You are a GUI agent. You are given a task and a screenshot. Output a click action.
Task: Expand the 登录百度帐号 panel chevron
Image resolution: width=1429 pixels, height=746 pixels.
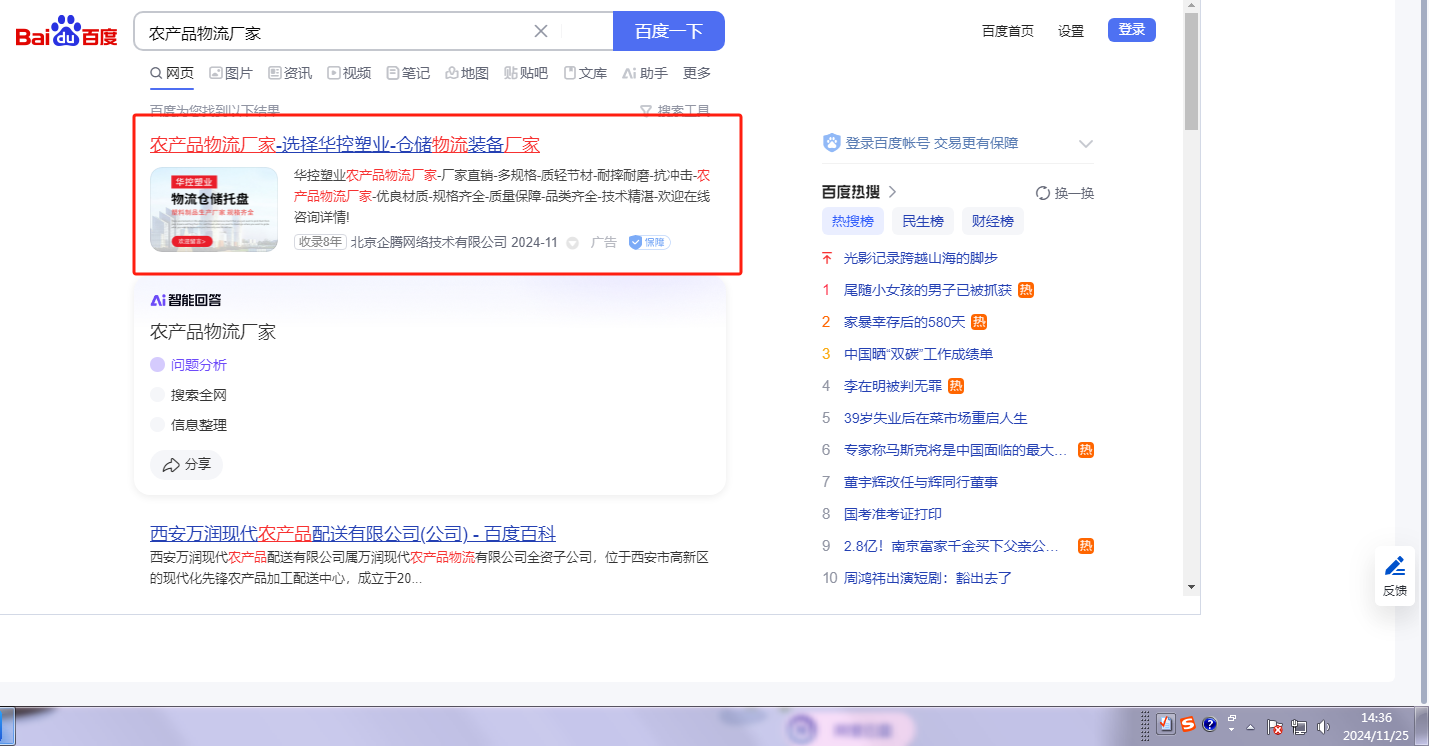(x=1086, y=144)
